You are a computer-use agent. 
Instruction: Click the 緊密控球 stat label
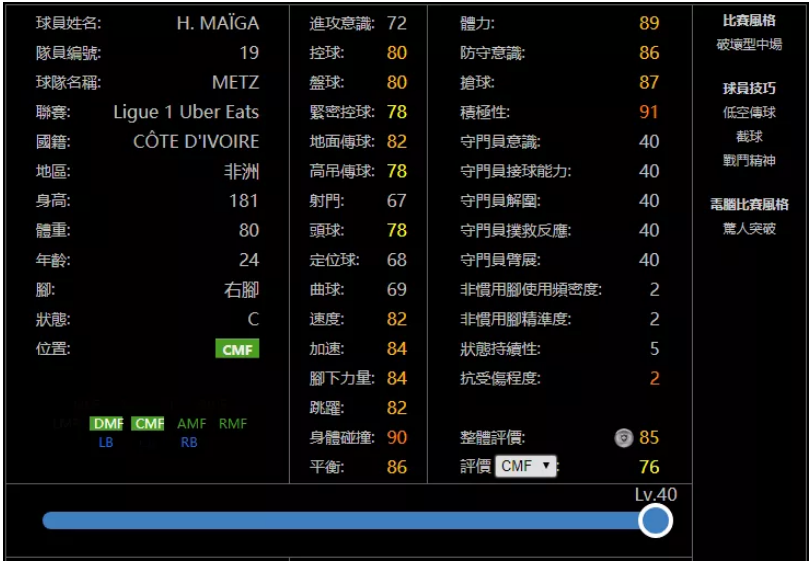point(342,113)
